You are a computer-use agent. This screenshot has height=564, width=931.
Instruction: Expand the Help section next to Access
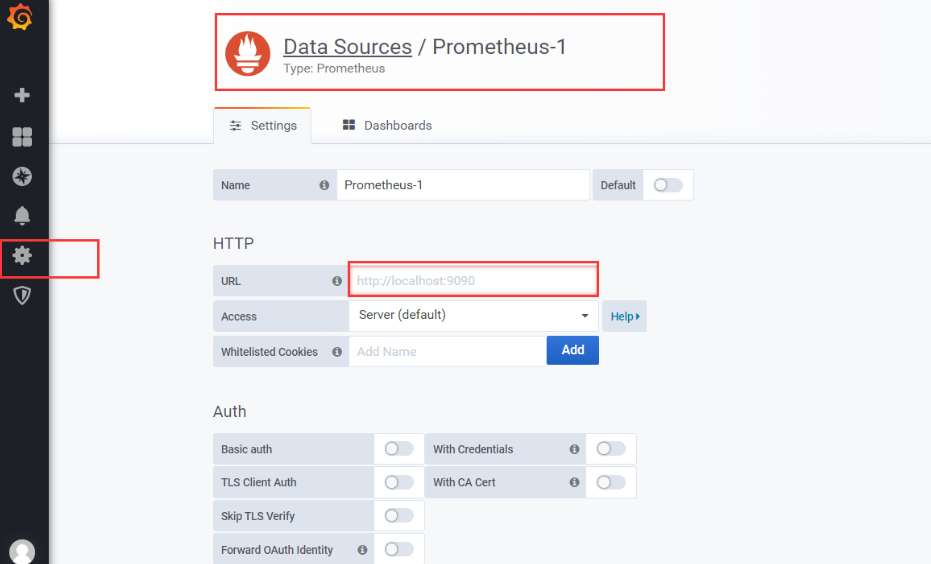click(625, 316)
